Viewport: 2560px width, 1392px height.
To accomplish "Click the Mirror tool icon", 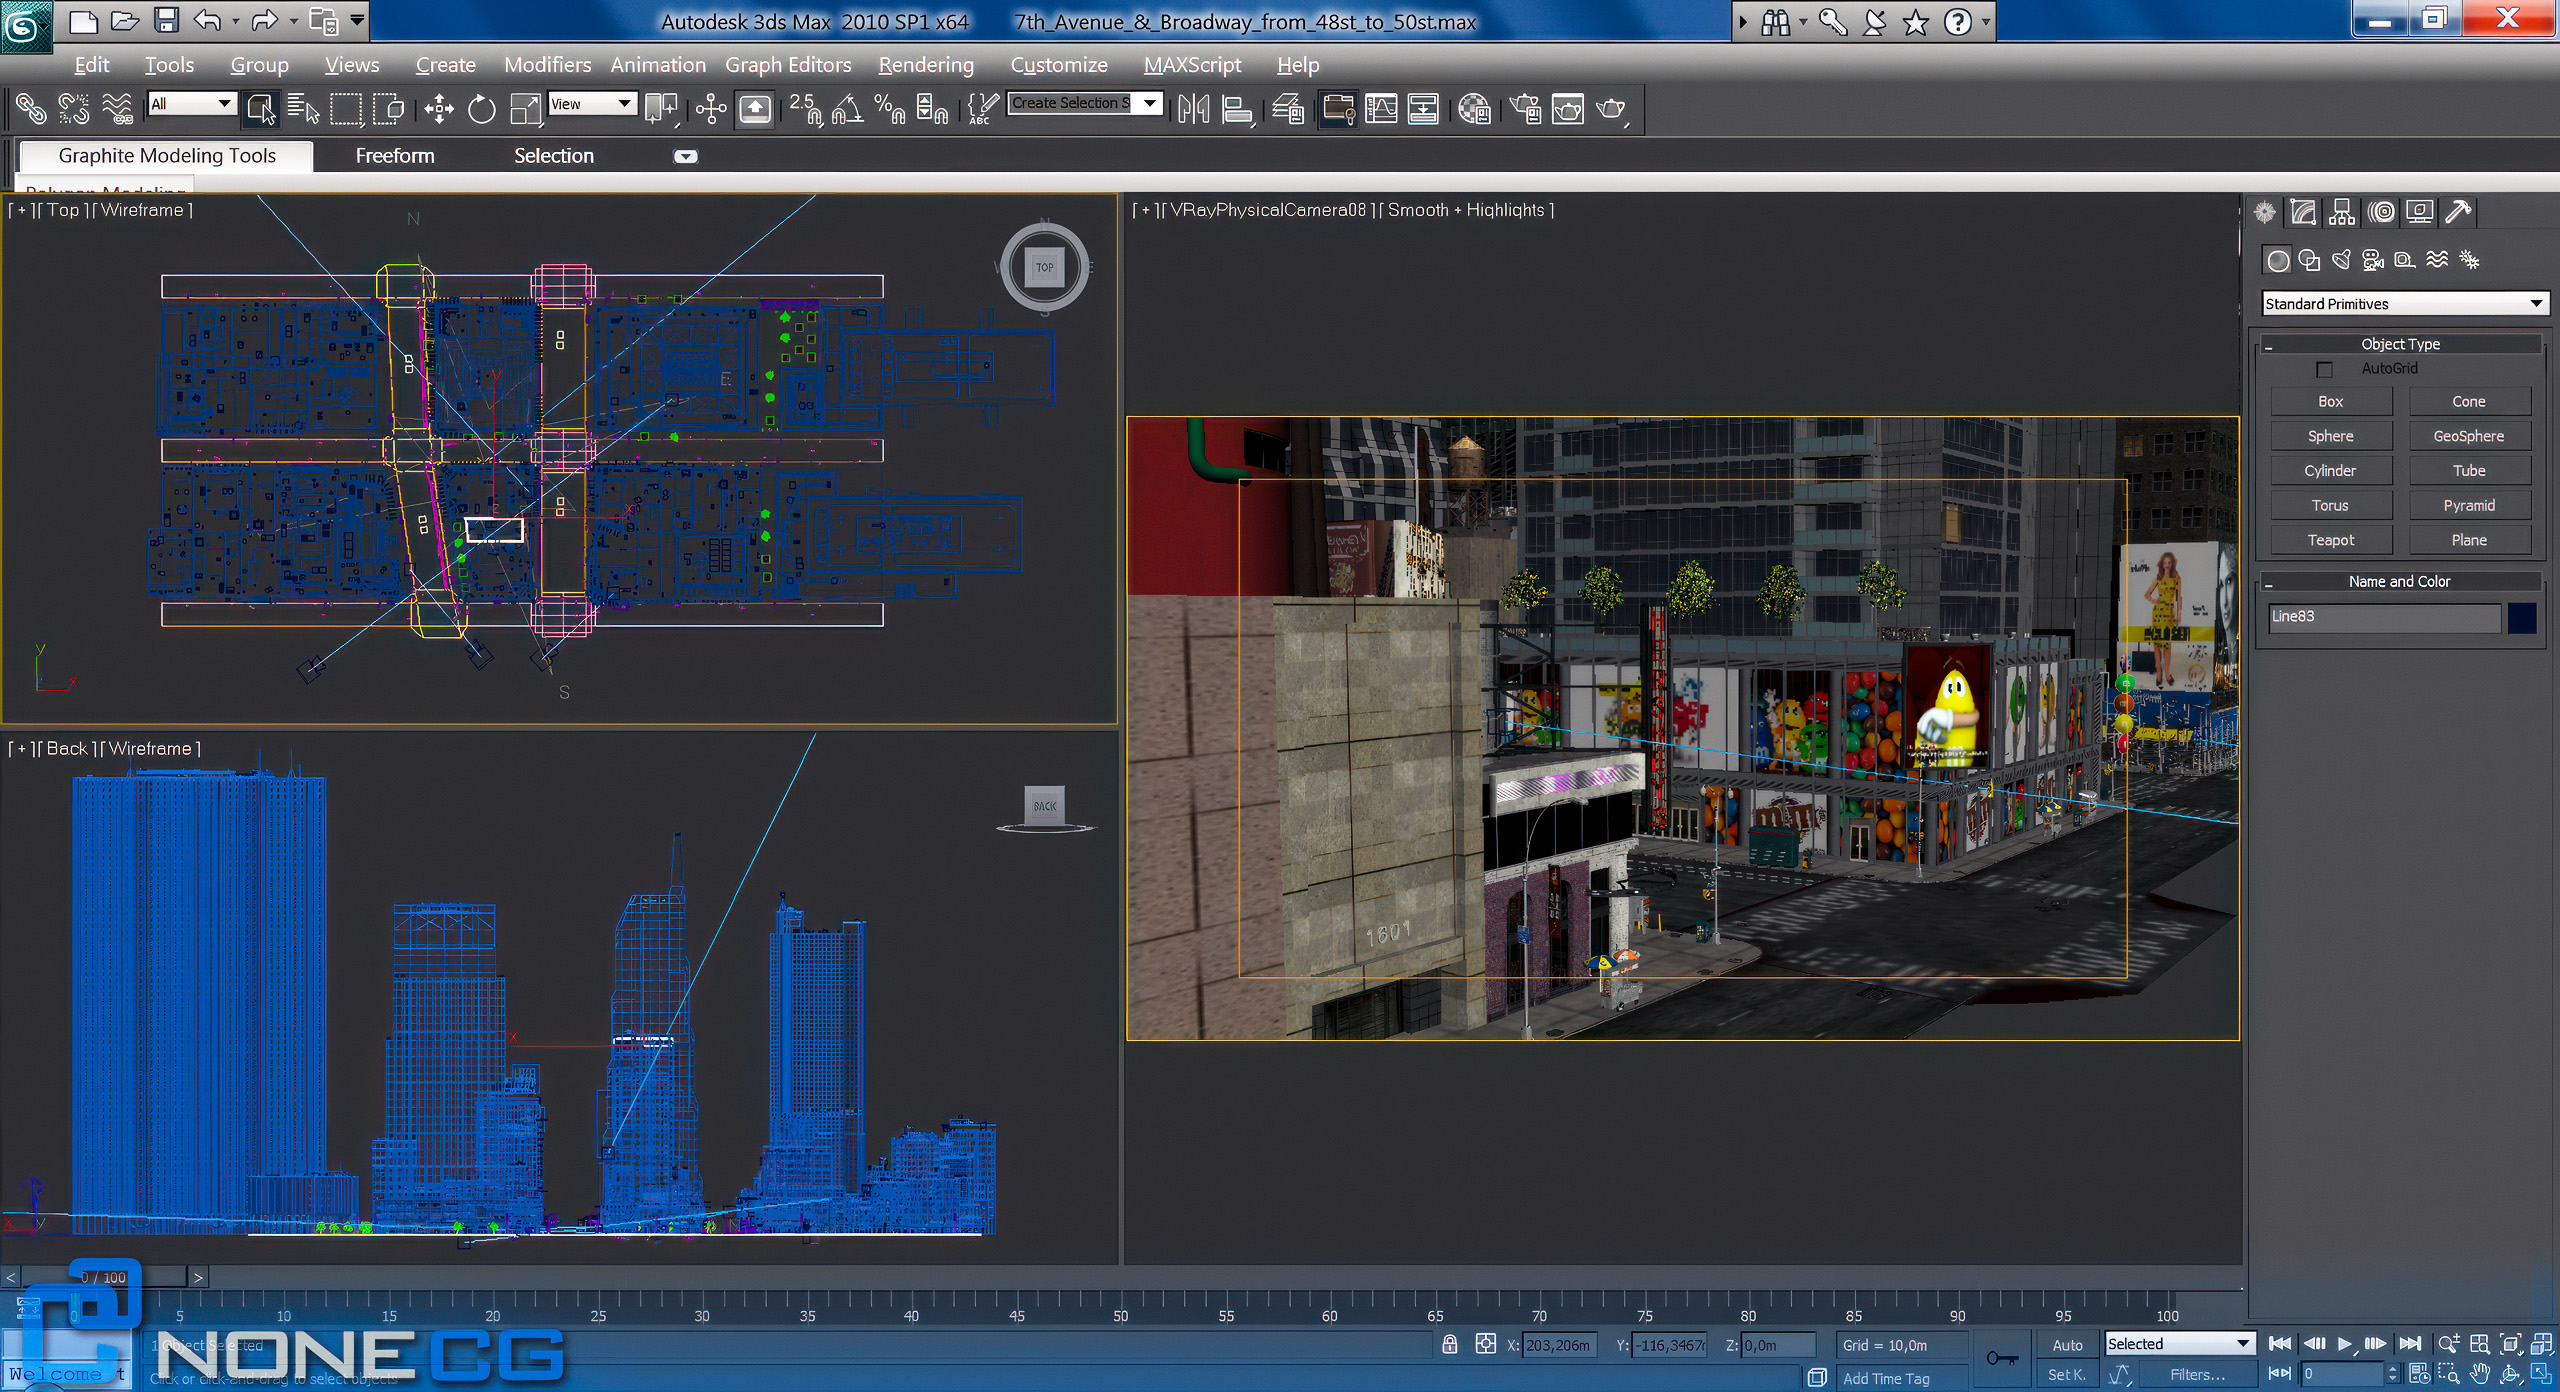I will click(1194, 108).
